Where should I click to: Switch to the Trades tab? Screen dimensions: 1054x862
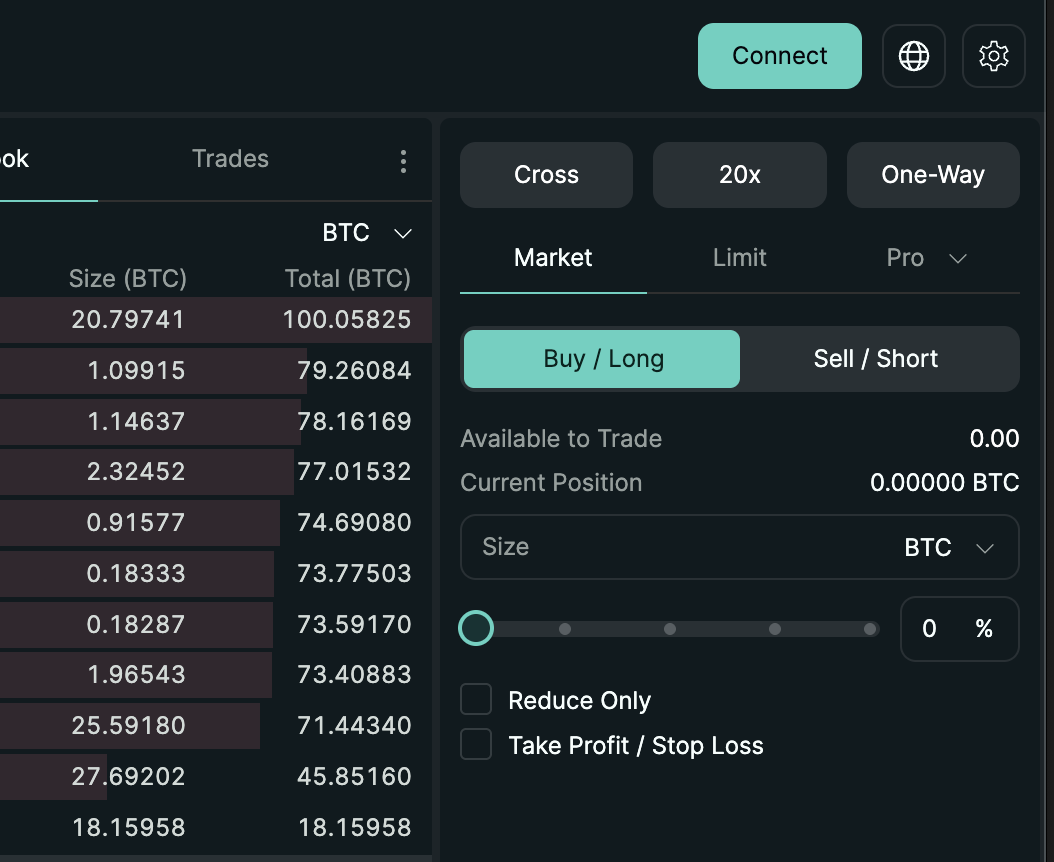click(230, 159)
